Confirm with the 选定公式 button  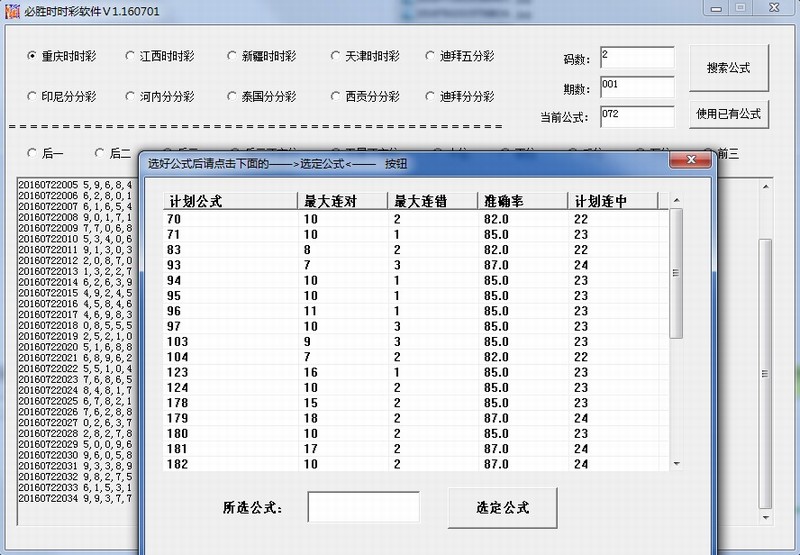pyautogui.click(x=502, y=507)
